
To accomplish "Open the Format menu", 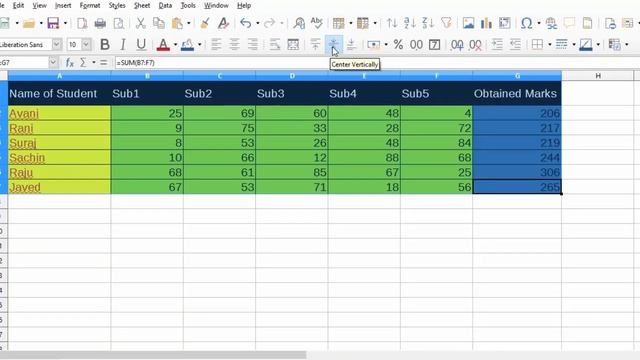I will pyautogui.click(x=90, y=6).
